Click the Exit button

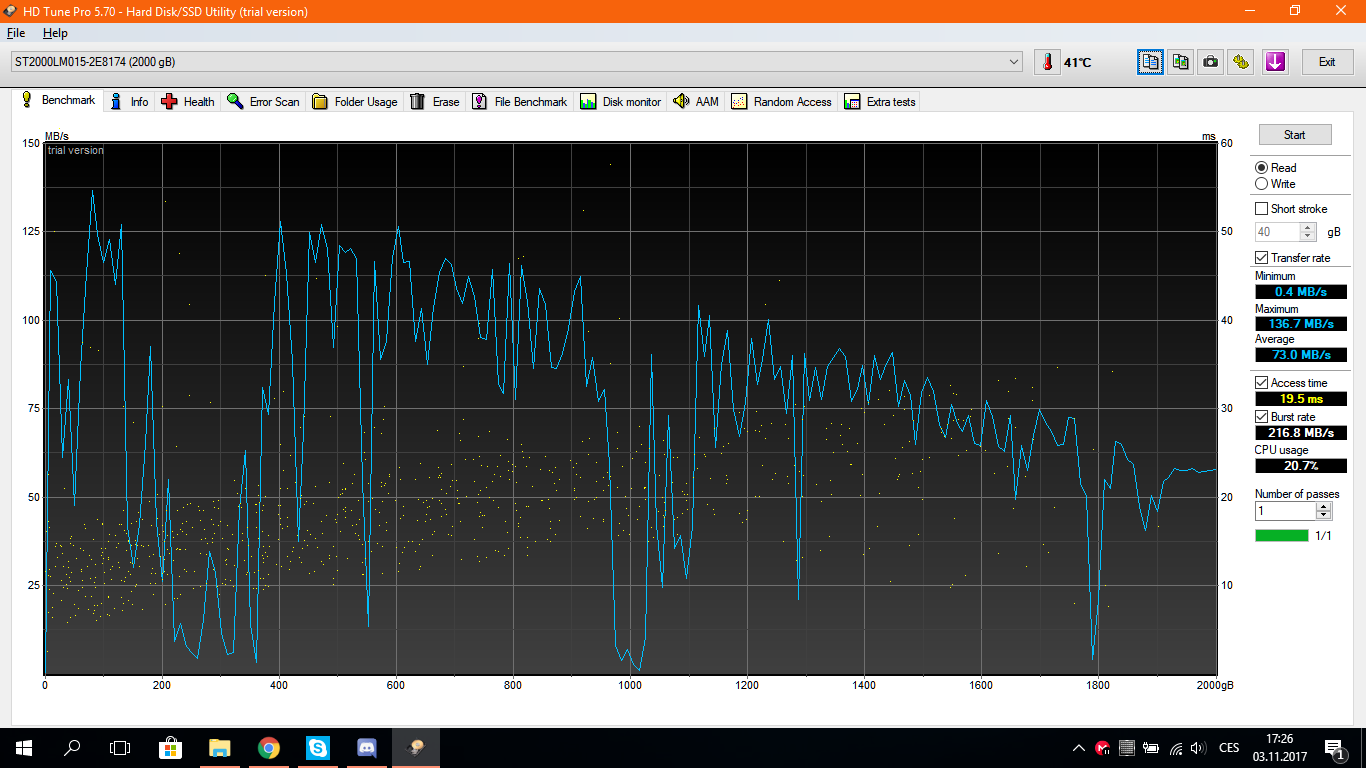point(1327,62)
